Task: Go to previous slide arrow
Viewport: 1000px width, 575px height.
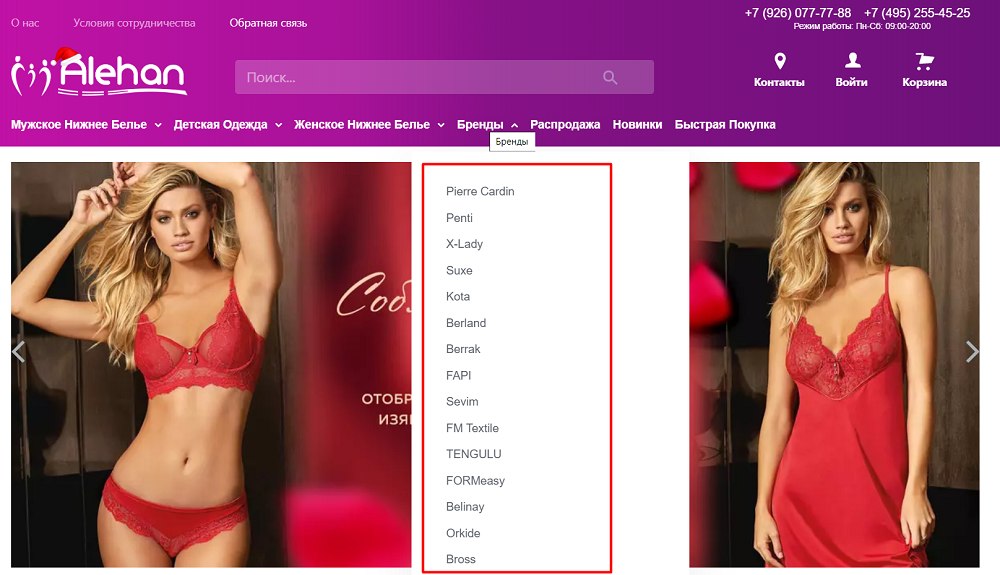Action: pyautogui.click(x=18, y=351)
